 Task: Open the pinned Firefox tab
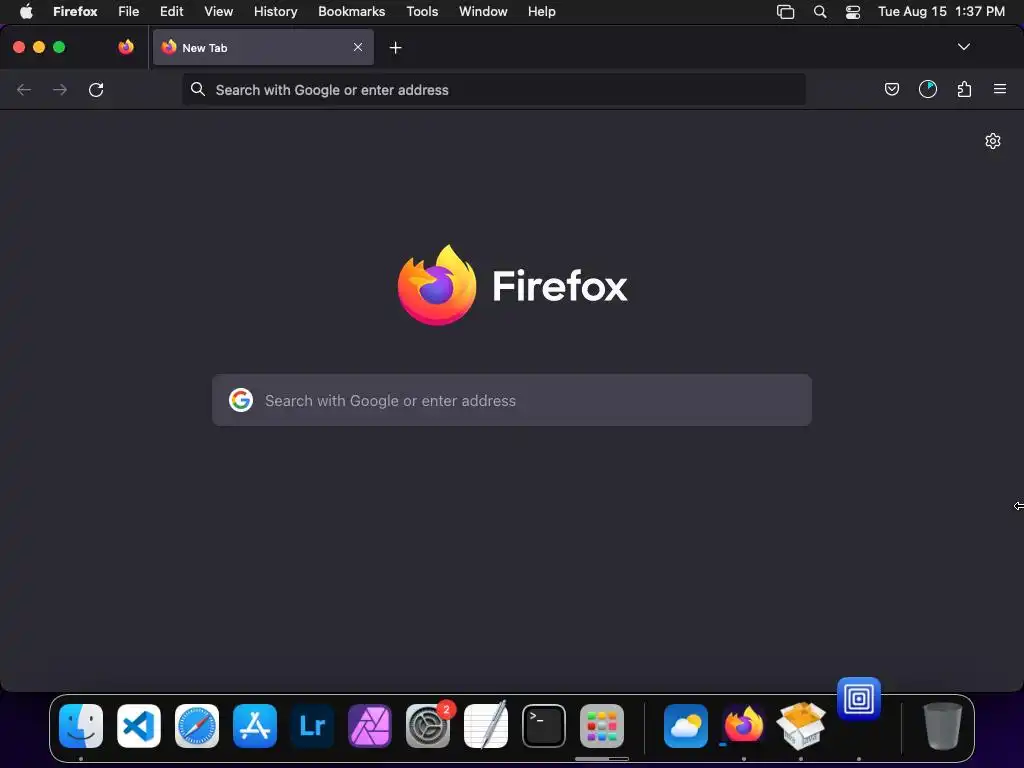126,47
